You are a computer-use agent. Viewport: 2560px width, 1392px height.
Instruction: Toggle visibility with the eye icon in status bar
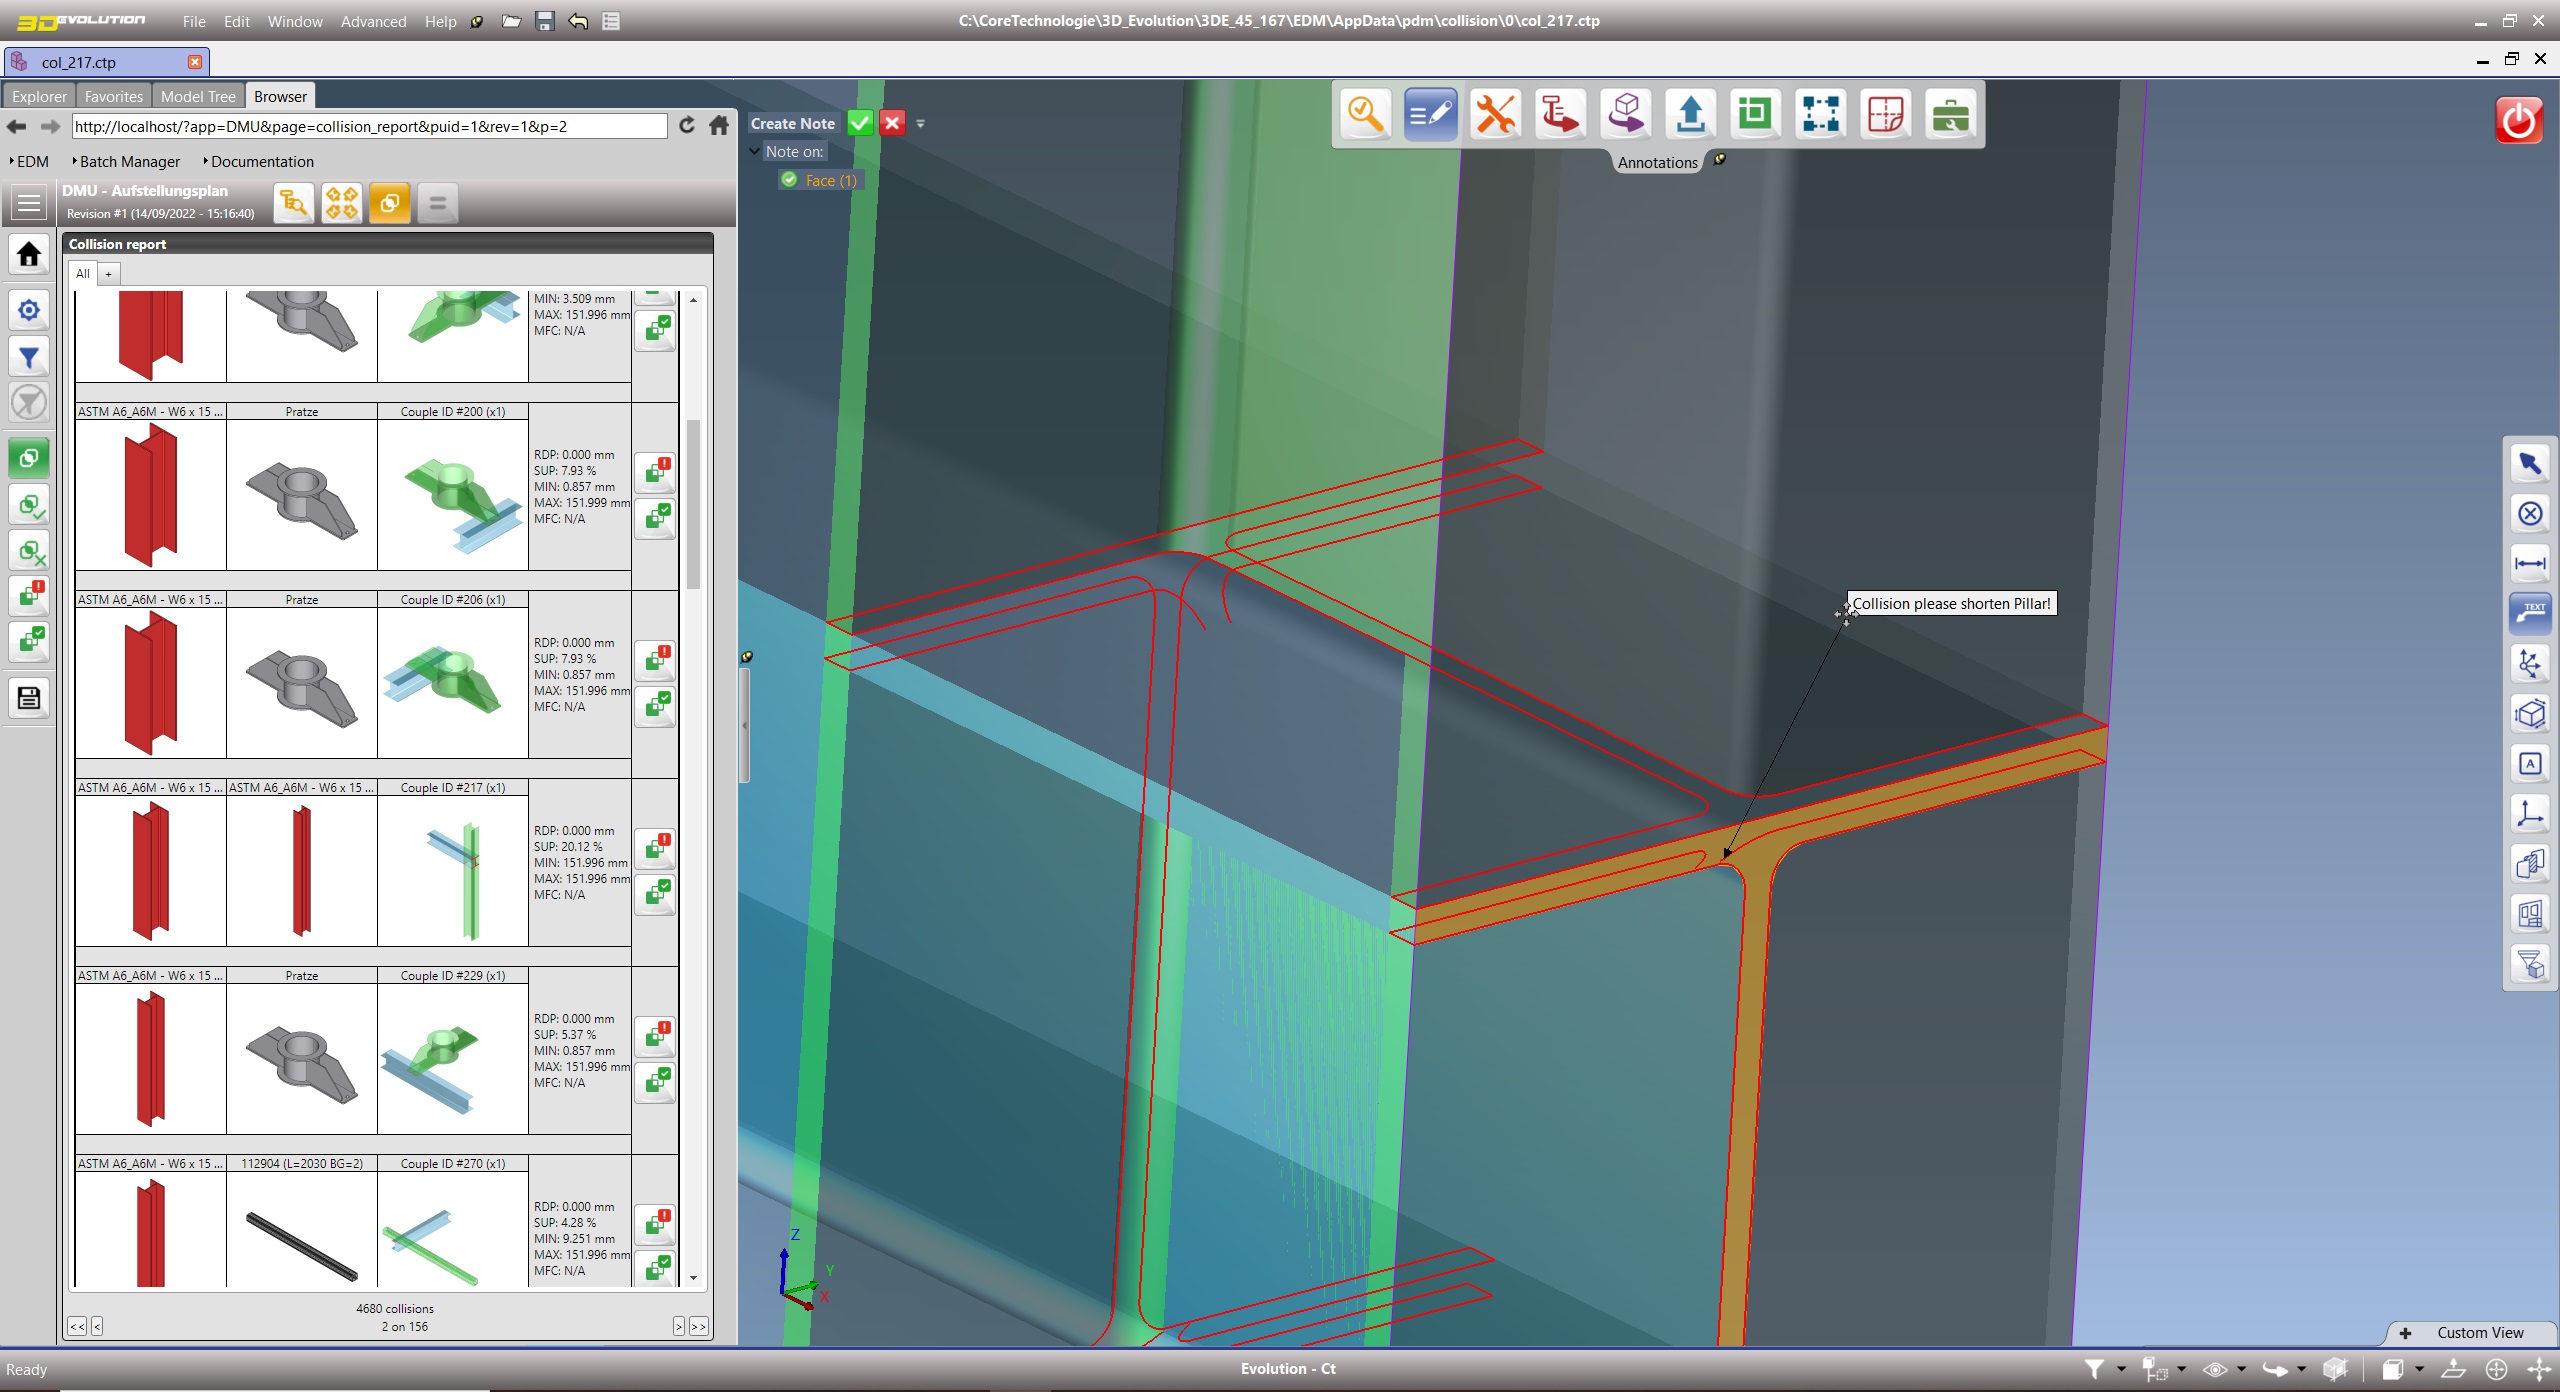coord(2217,1368)
